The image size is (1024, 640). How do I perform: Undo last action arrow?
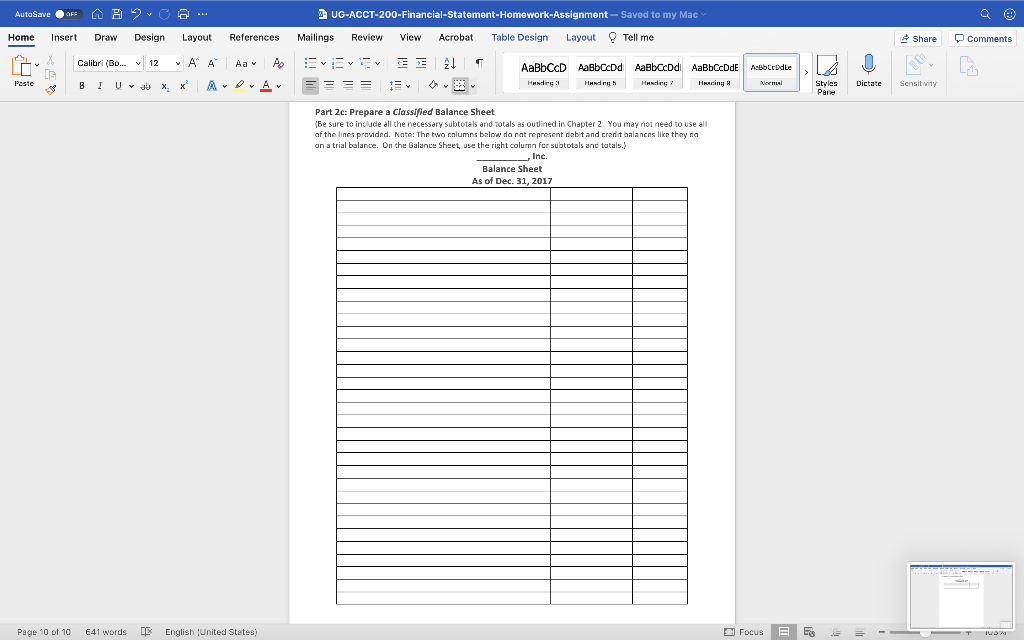tap(136, 14)
